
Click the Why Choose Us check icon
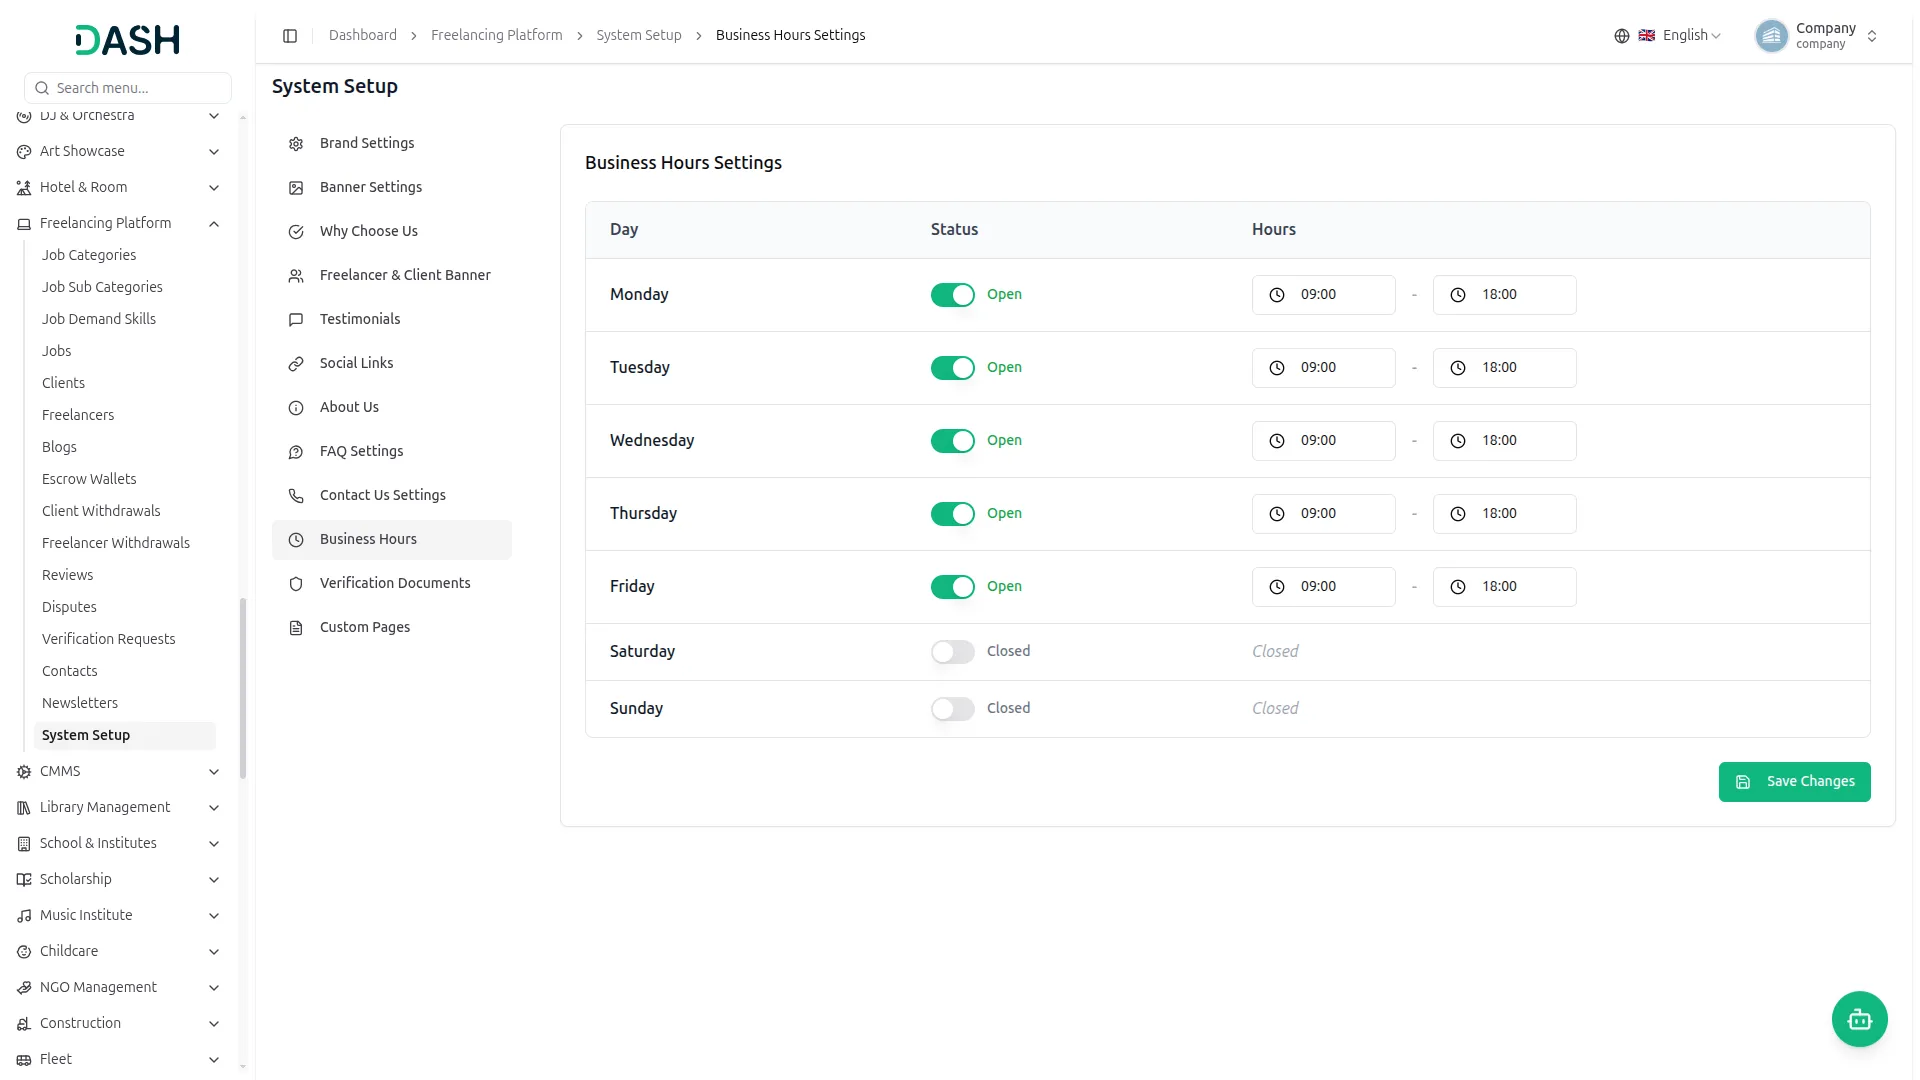296,232
